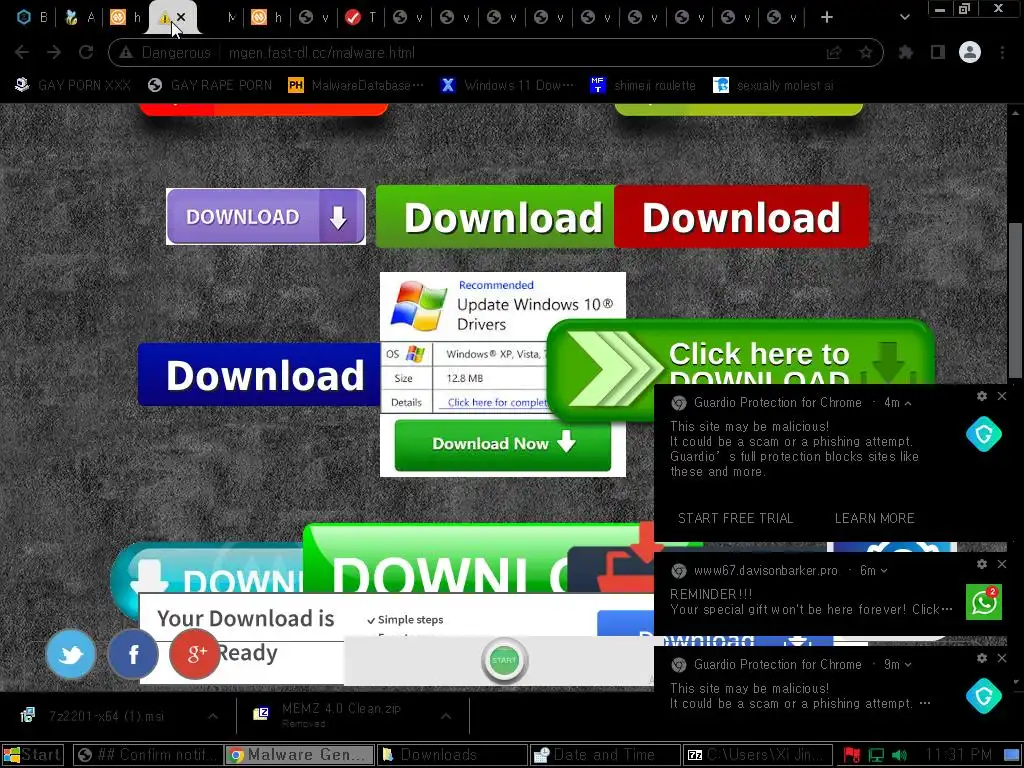
Task: Open the profile avatar menu
Action: click(x=970, y=52)
